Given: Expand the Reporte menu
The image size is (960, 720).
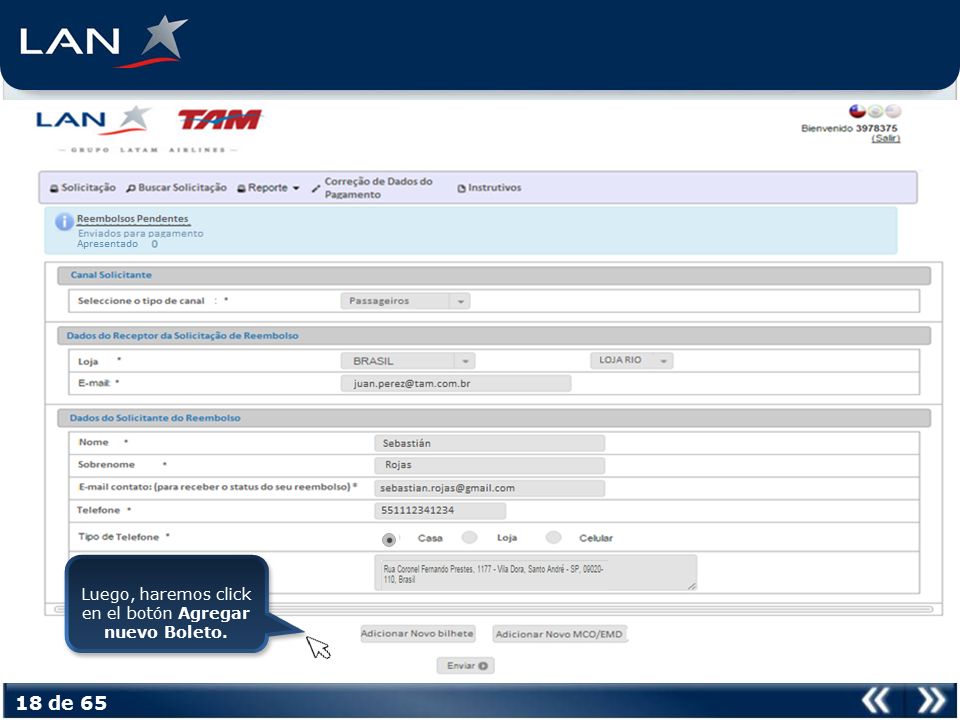Looking at the screenshot, I should click(268, 187).
